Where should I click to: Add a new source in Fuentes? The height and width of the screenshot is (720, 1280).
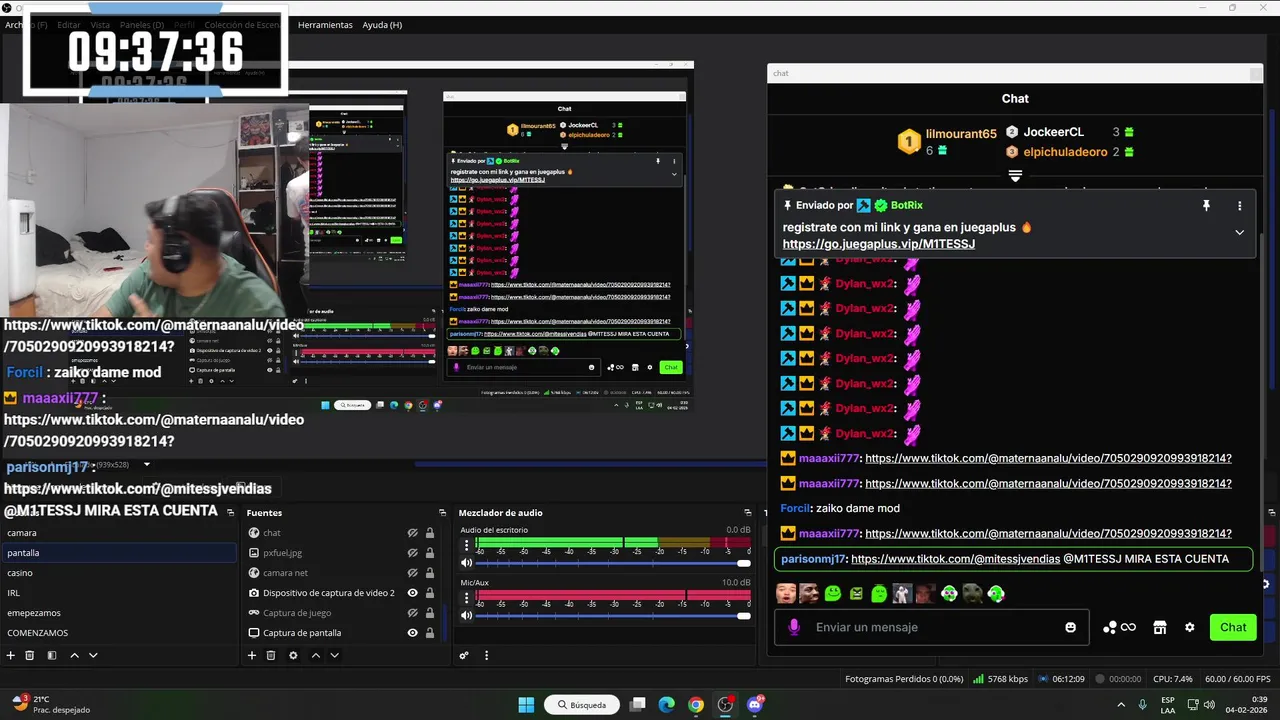(252, 655)
